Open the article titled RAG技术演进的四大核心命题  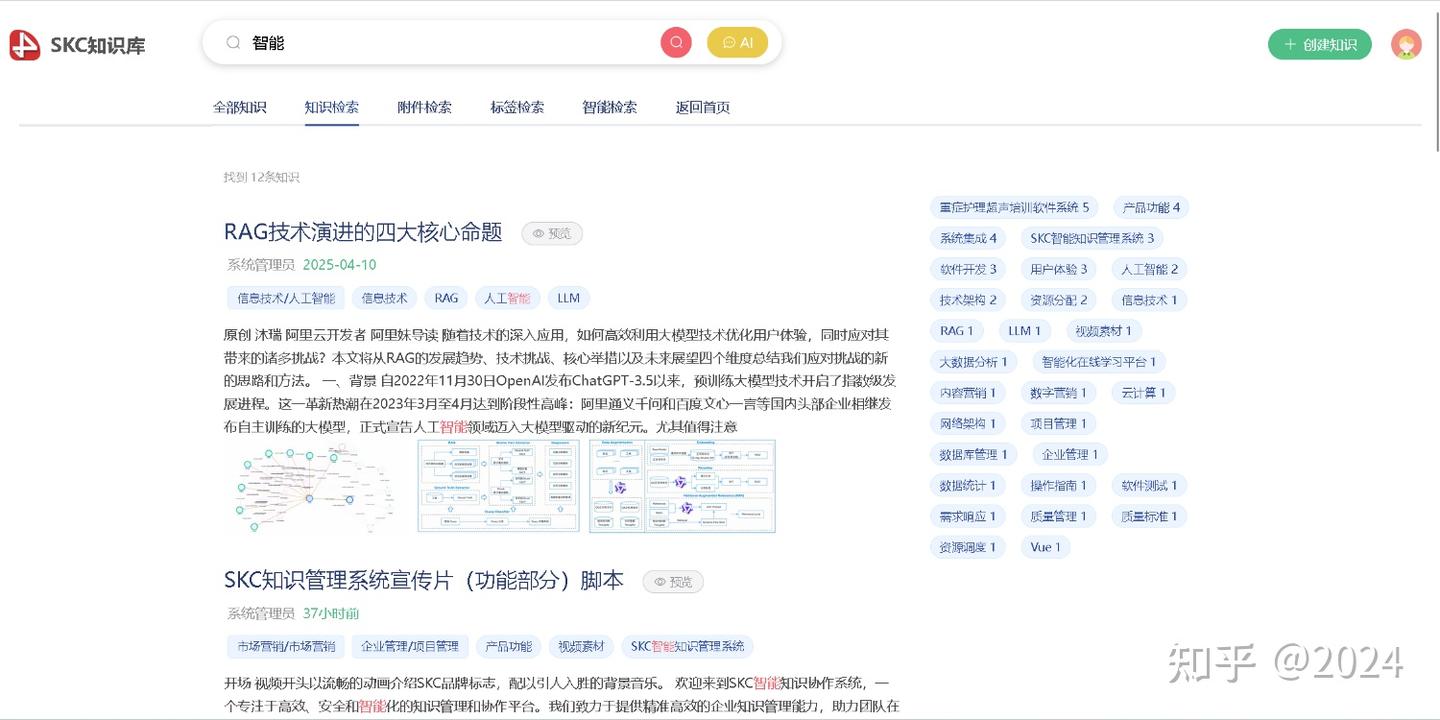coord(363,232)
